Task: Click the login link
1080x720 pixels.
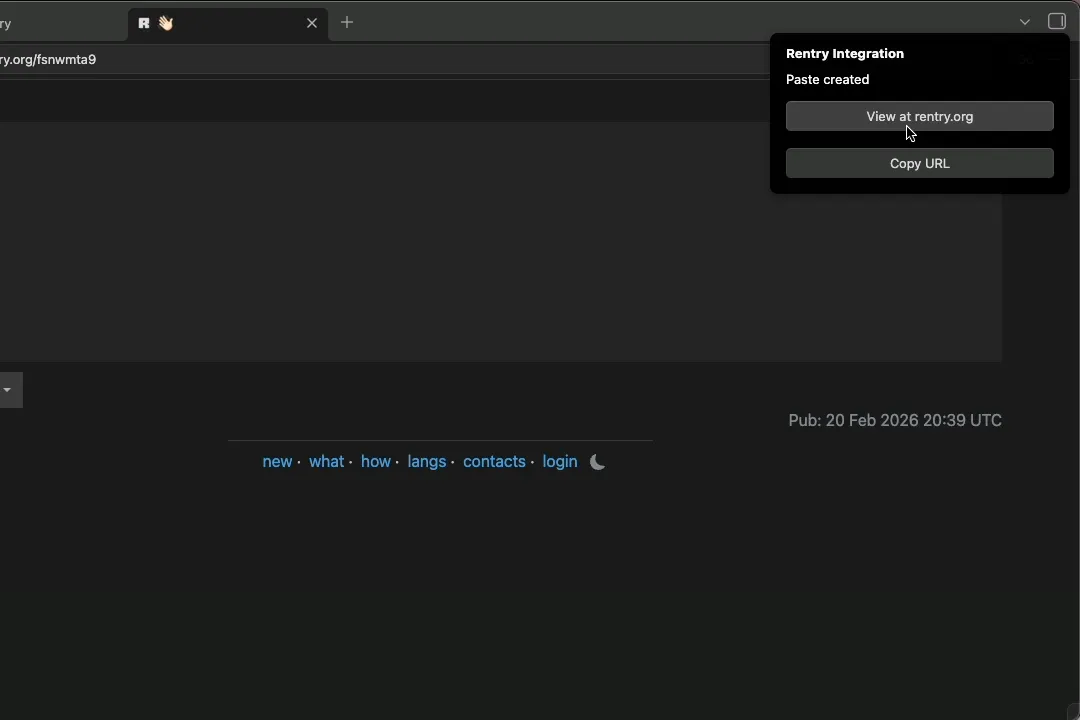Action: coord(559,462)
